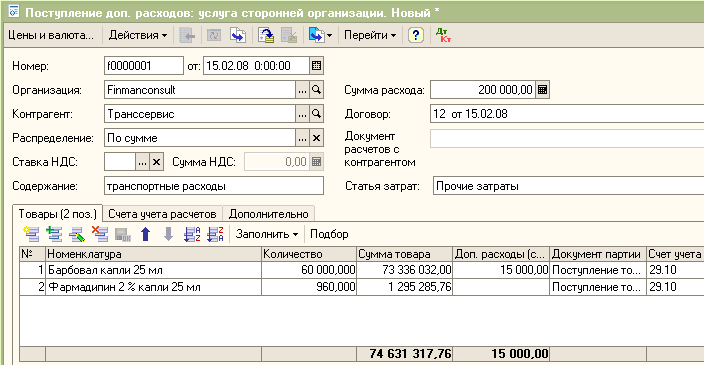Click the Договор field

point(567,114)
